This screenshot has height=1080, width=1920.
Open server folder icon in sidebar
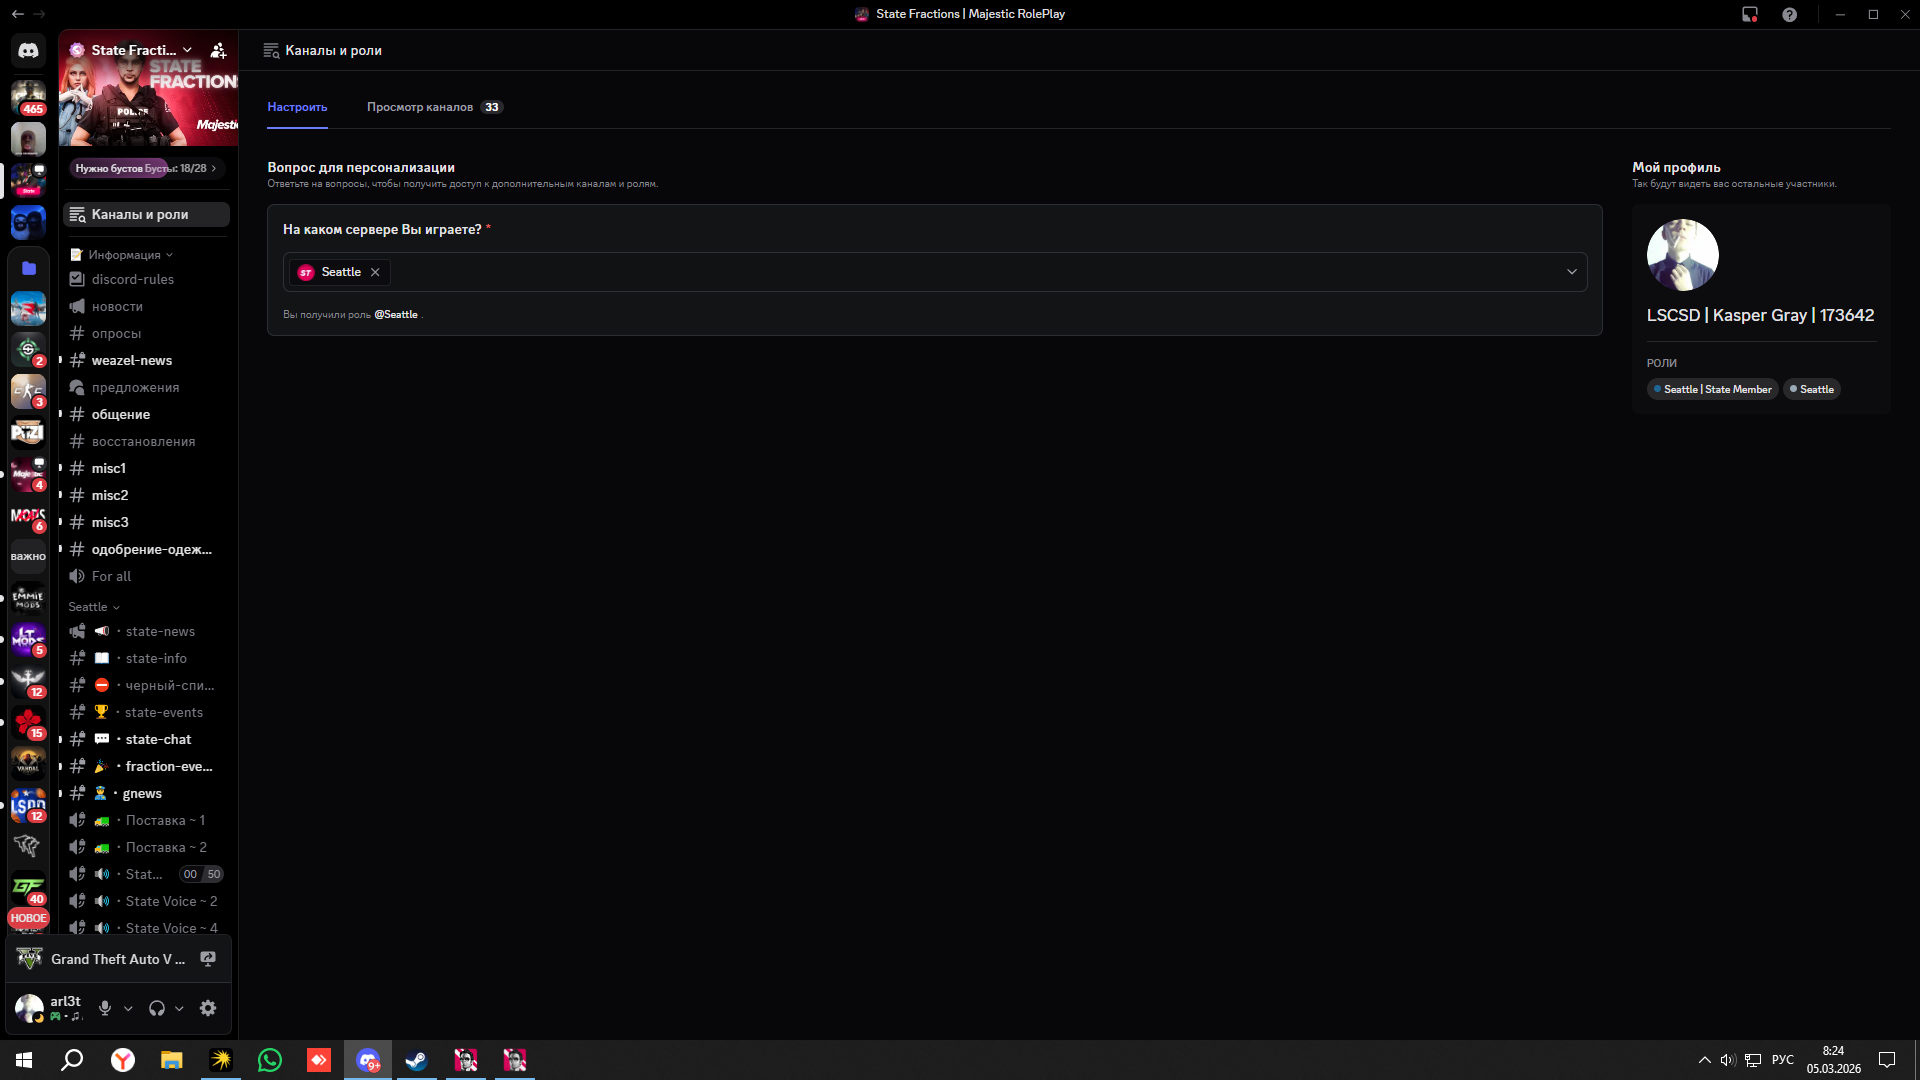coord(28,268)
